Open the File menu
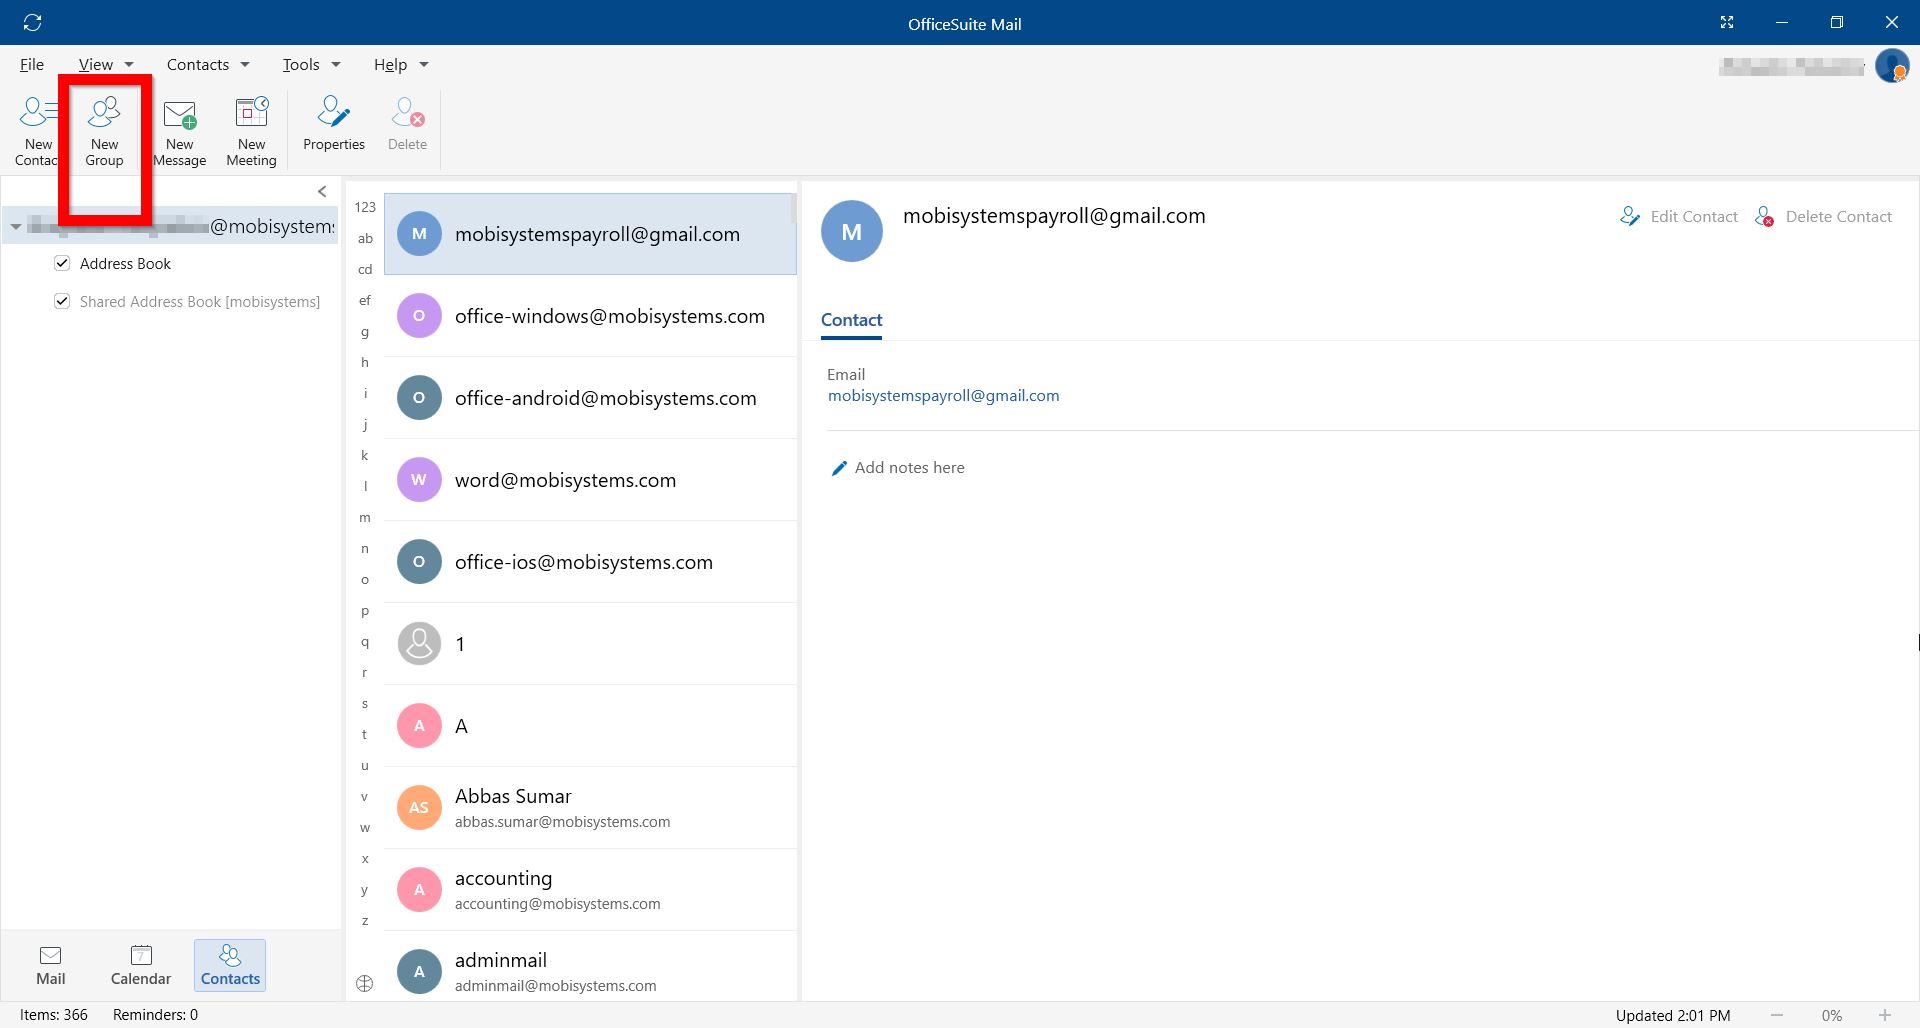The height and width of the screenshot is (1028, 1920). (32, 64)
